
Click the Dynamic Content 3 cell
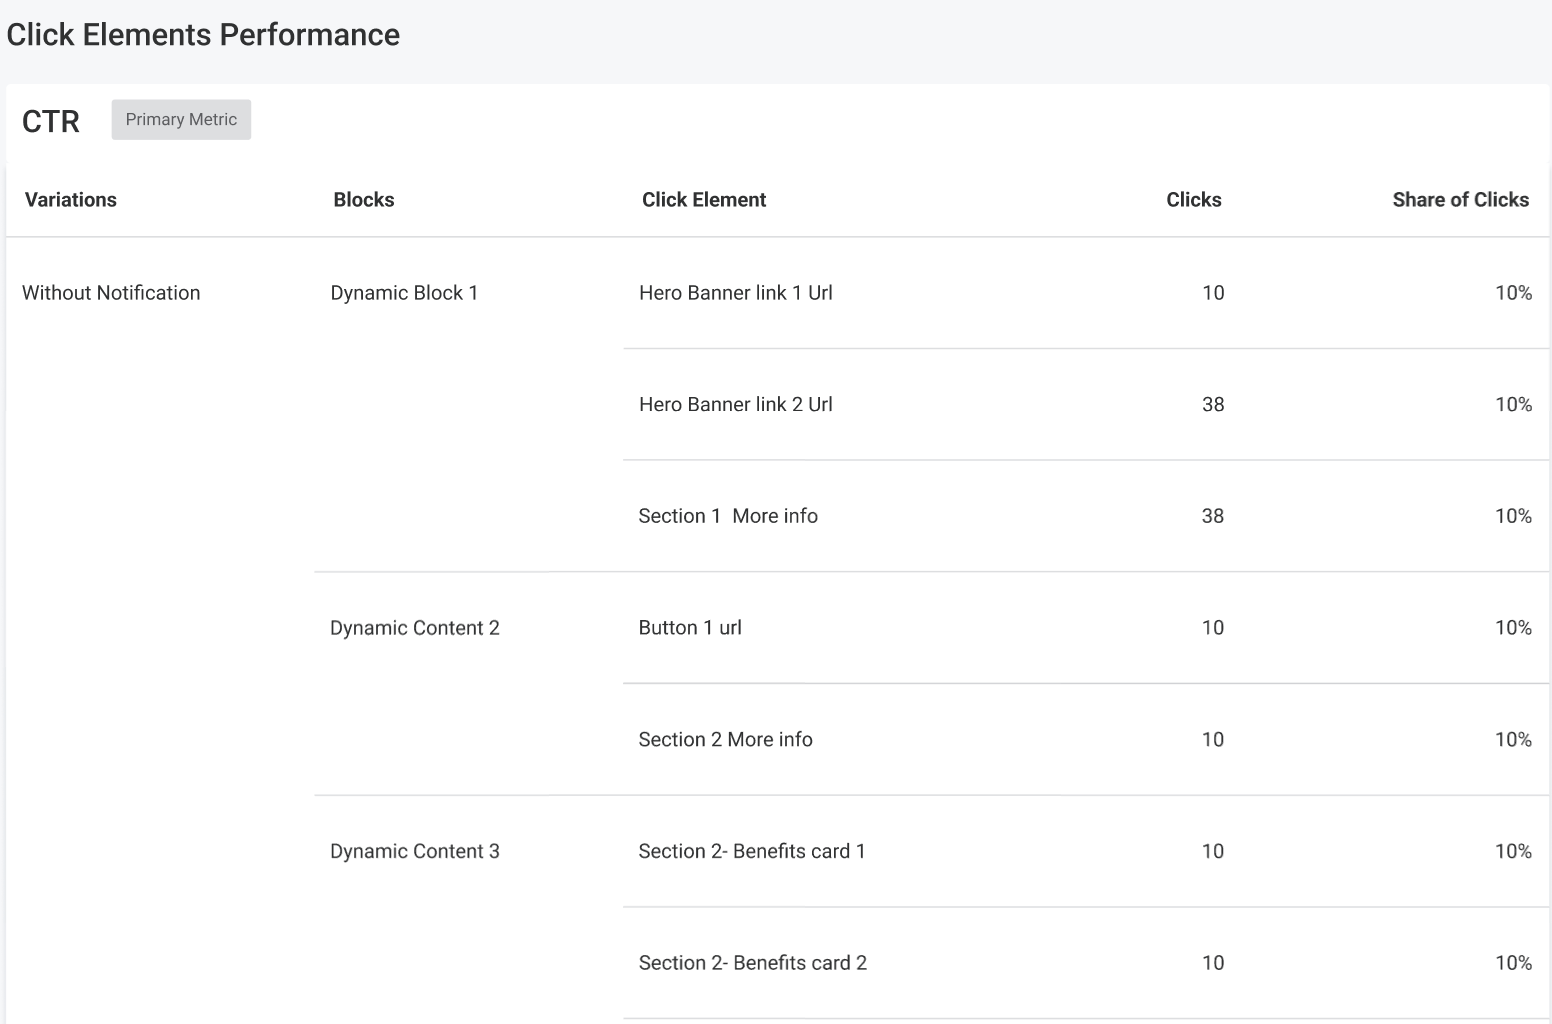[x=415, y=851]
